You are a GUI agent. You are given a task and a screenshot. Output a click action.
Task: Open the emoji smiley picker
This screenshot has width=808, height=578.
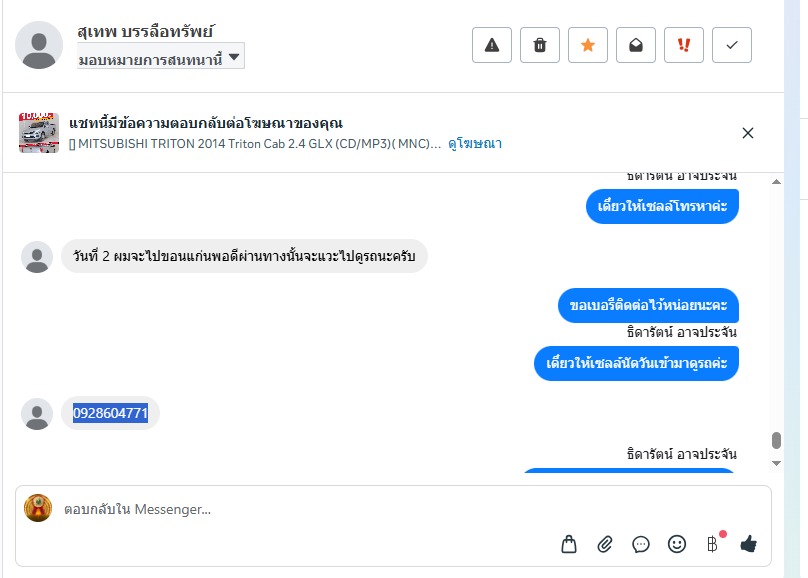[x=677, y=544]
